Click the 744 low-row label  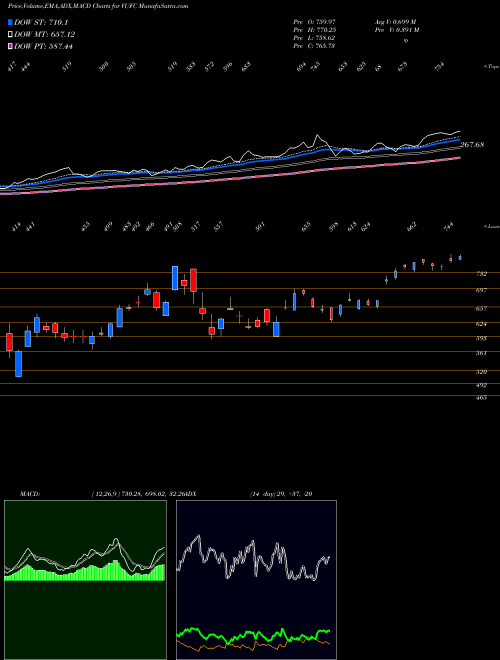click(449, 227)
